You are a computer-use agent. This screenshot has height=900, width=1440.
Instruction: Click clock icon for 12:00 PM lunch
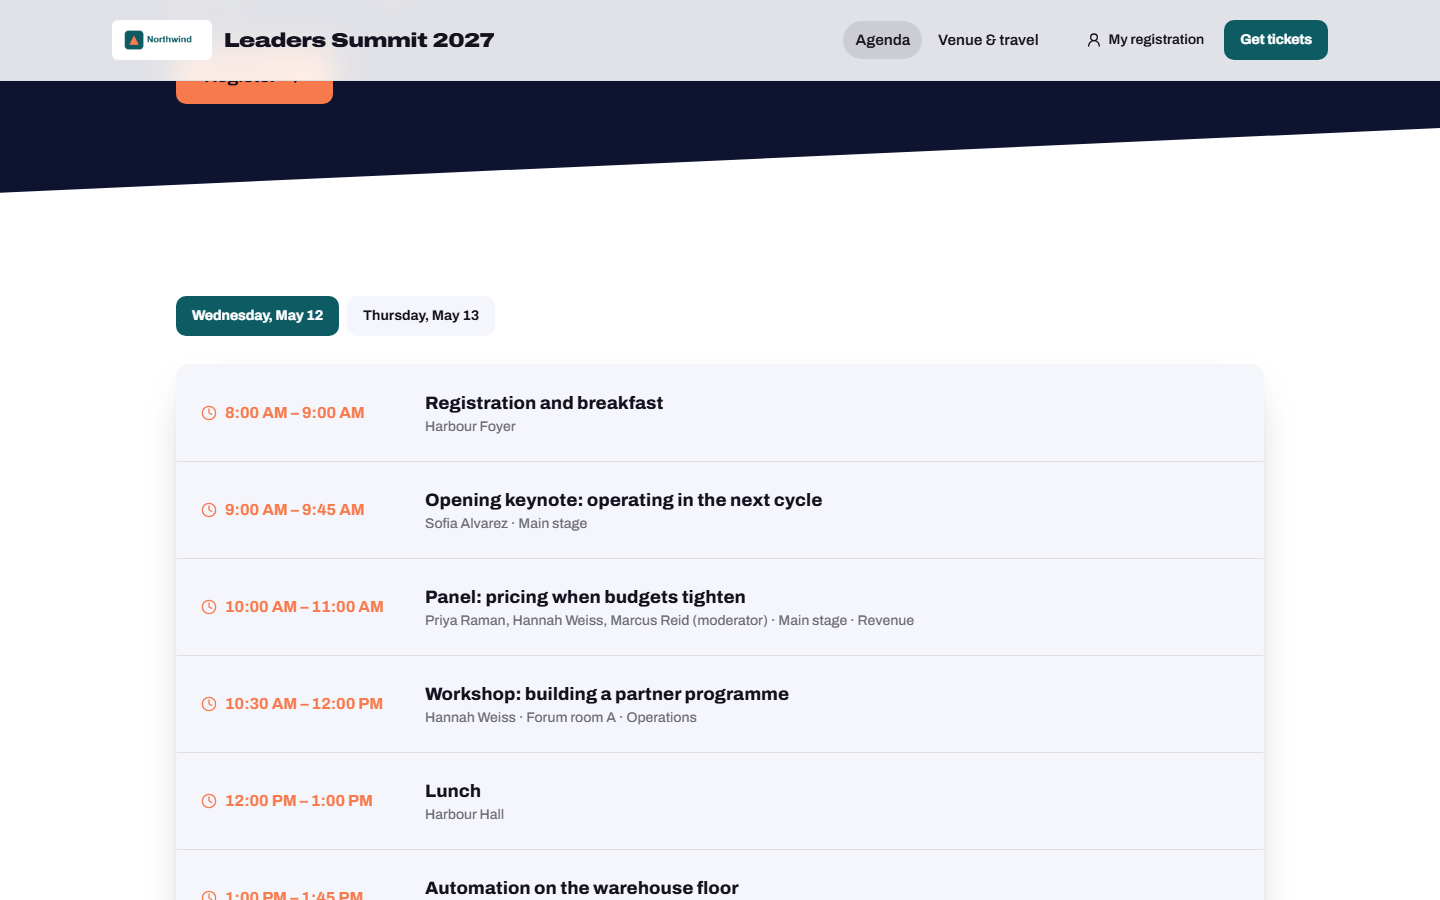209,801
